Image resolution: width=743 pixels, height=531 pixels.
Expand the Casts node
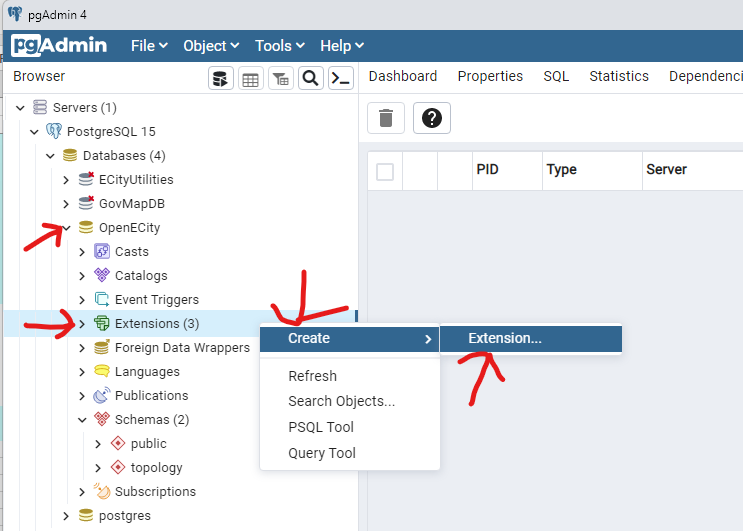tap(82, 252)
